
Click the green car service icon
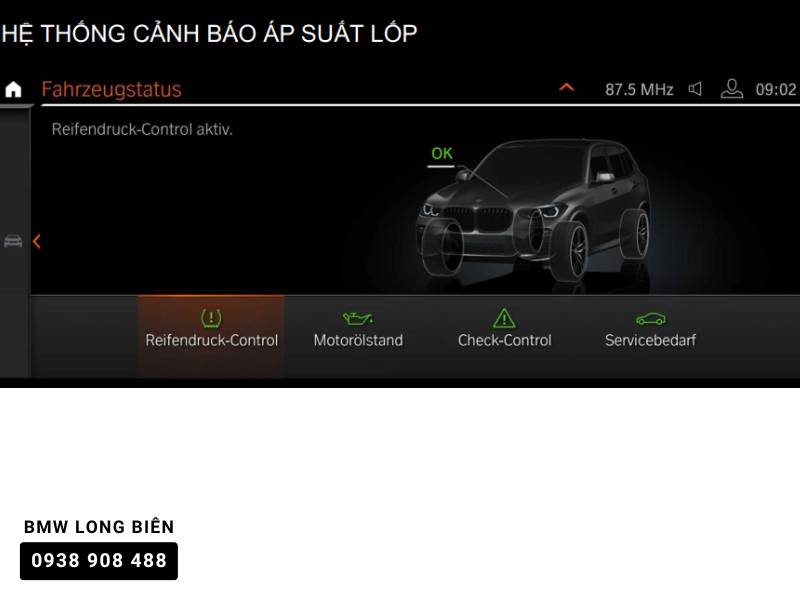coord(651,319)
